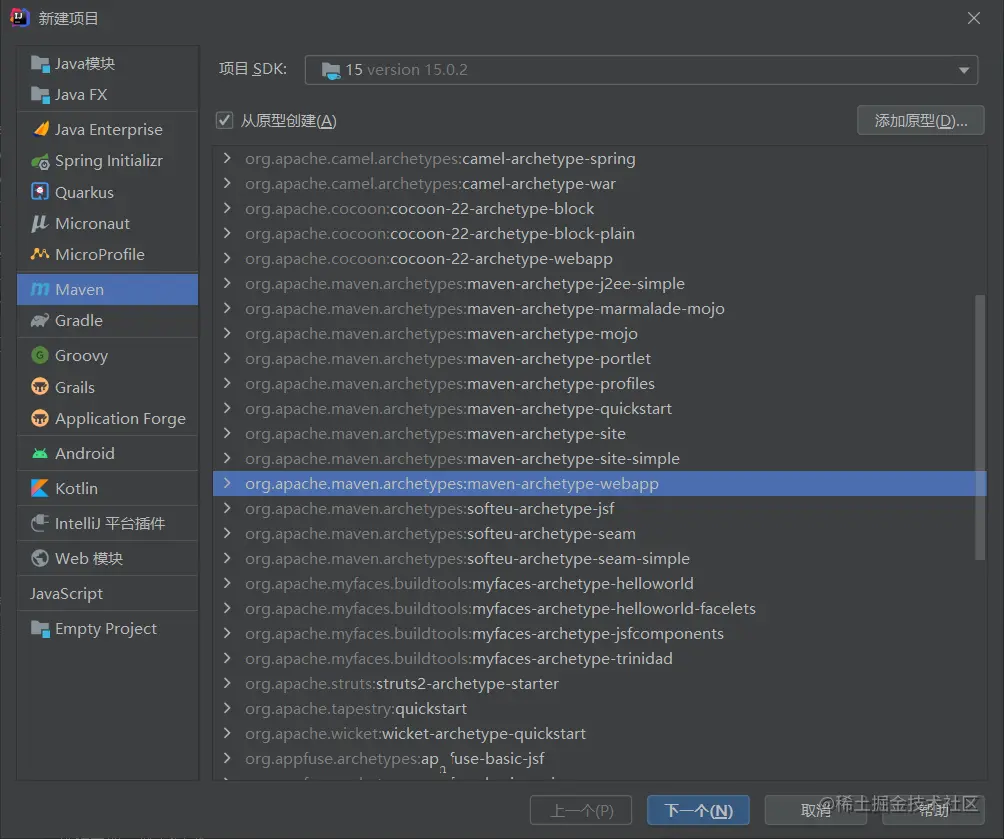The width and height of the screenshot is (1004, 839).
Task: Click the Application Forge icon
Action: 40,418
